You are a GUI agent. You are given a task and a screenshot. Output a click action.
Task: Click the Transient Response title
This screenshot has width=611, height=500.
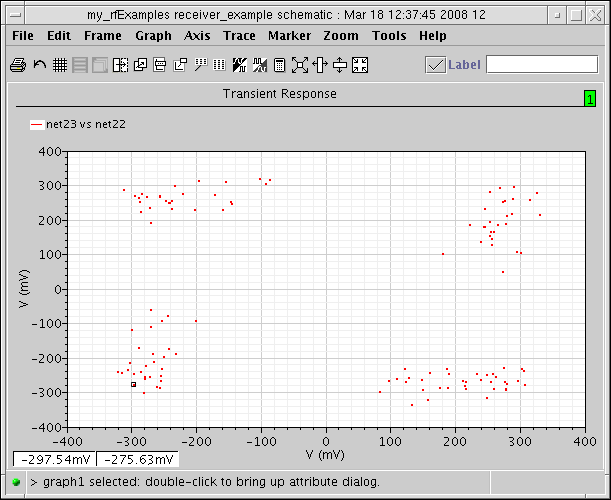[279, 94]
